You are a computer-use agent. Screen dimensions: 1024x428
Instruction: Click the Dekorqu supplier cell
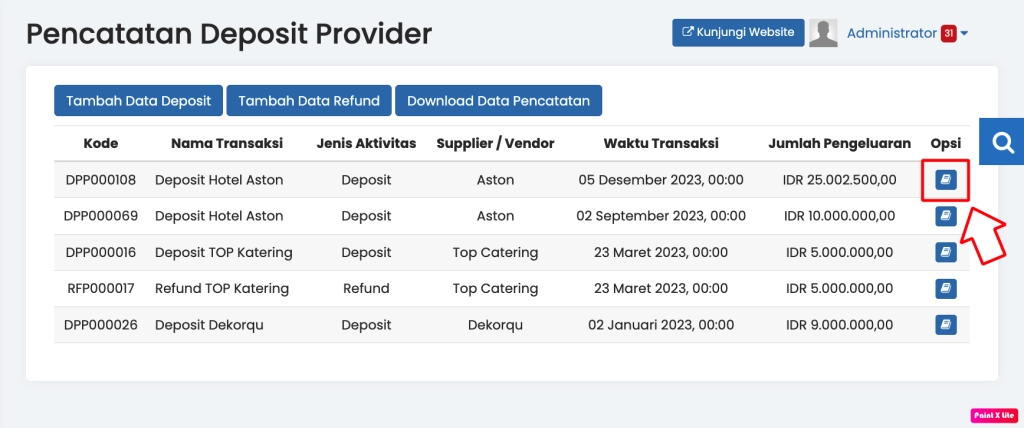(x=495, y=325)
